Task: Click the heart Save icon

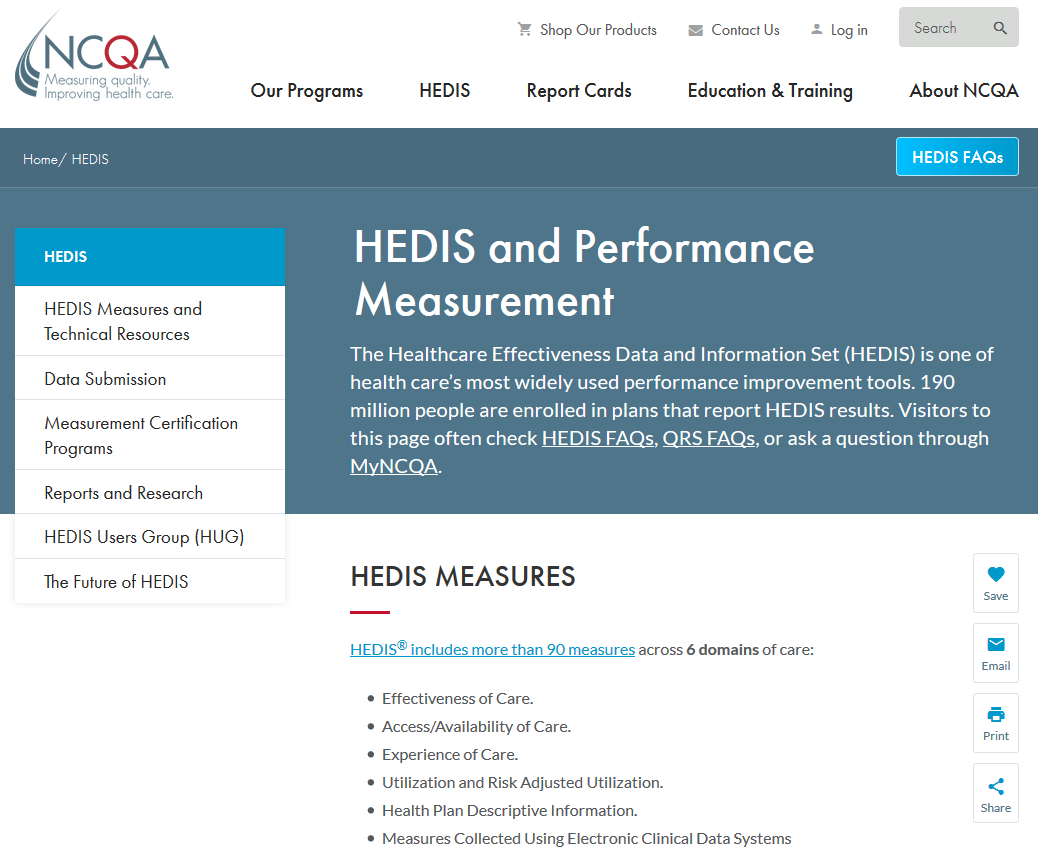Action: click(x=996, y=574)
